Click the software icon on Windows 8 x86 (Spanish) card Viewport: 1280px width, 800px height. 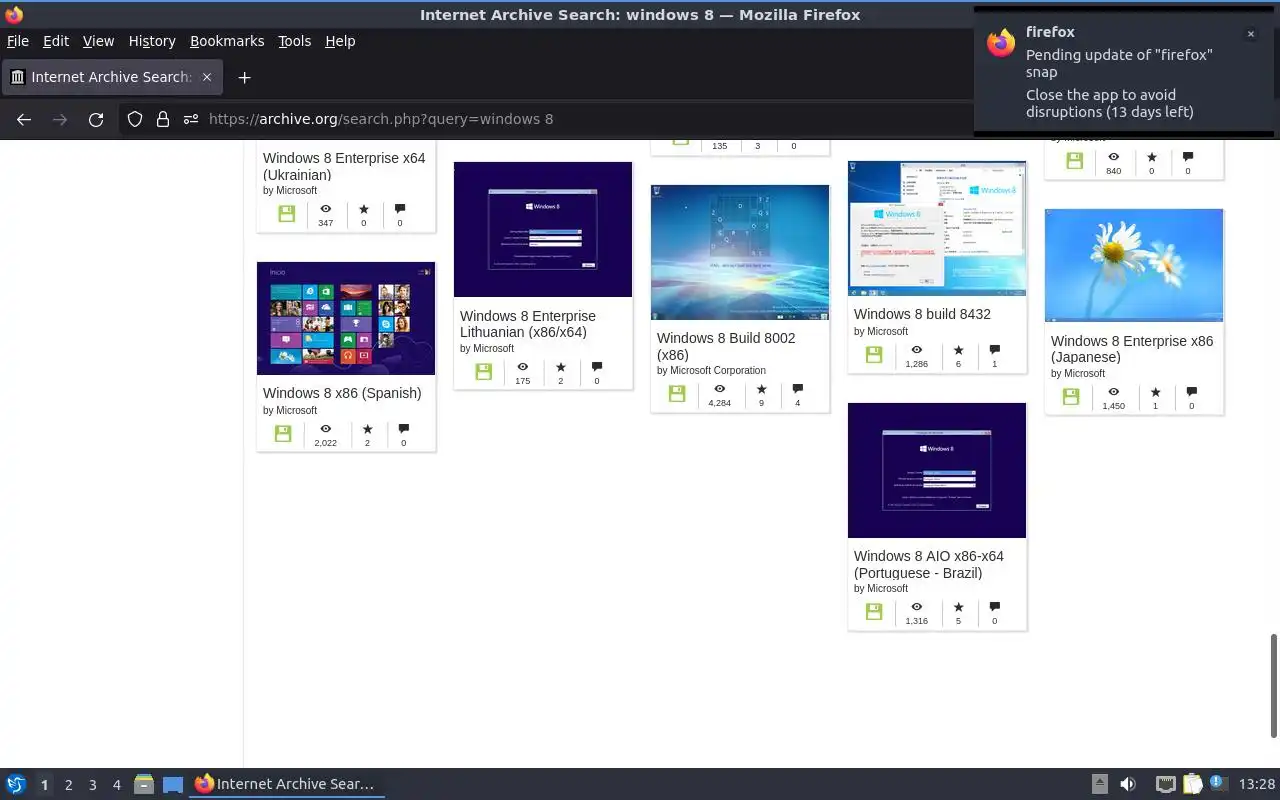coord(283,434)
